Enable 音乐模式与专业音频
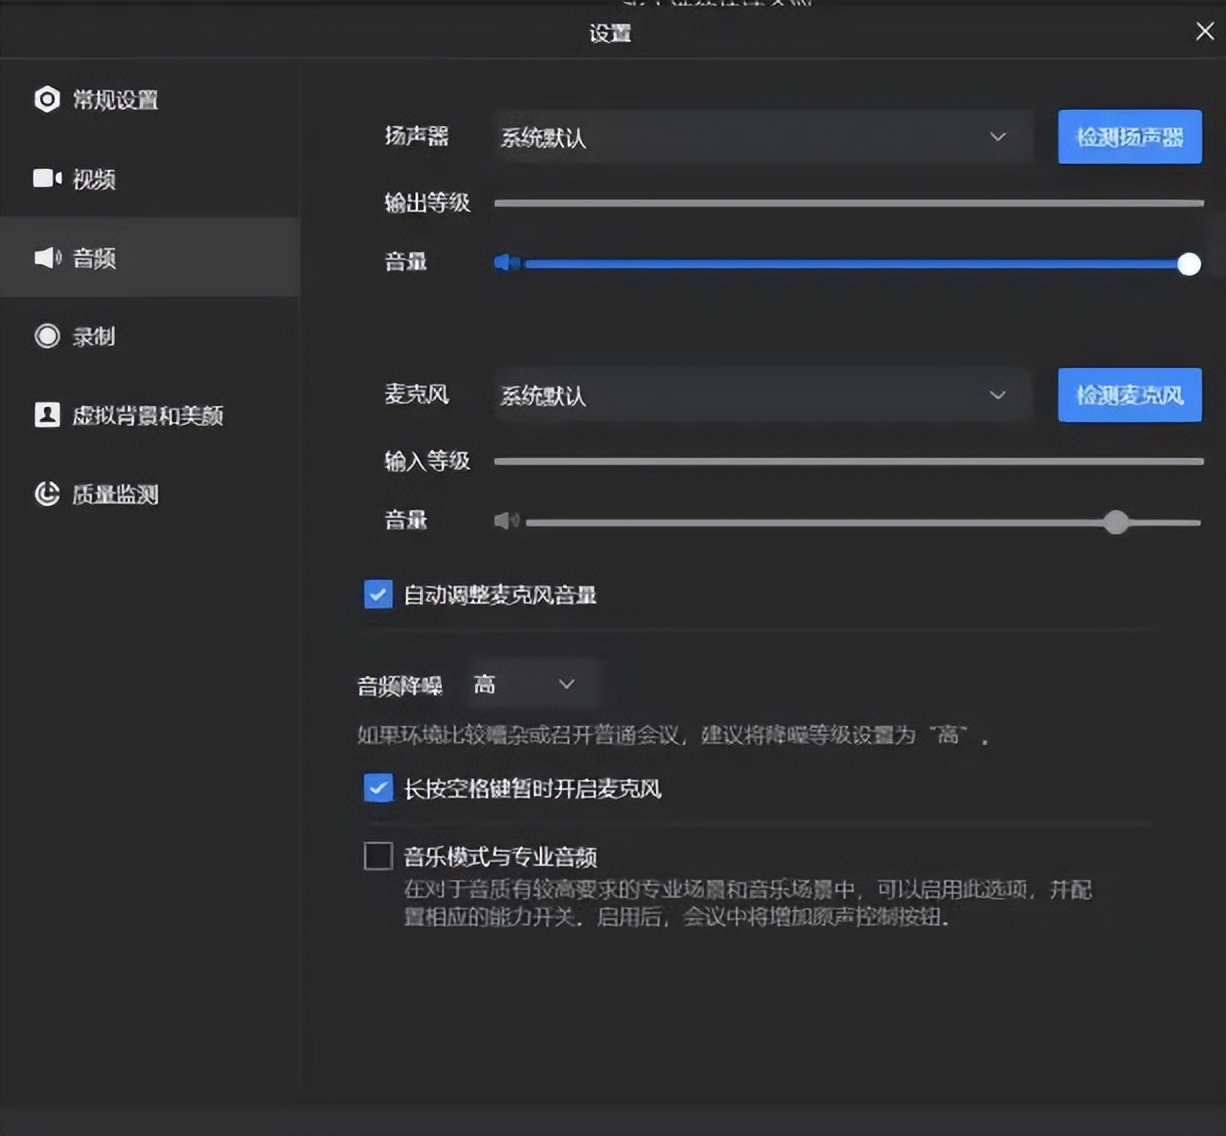The width and height of the screenshot is (1226, 1136). coord(377,856)
